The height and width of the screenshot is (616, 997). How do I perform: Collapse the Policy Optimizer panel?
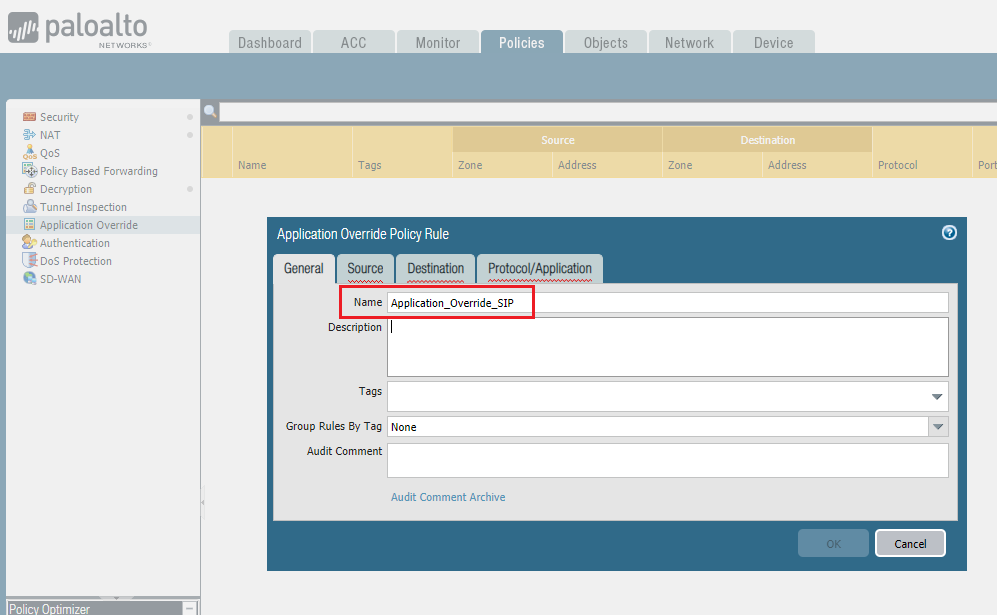point(189,608)
